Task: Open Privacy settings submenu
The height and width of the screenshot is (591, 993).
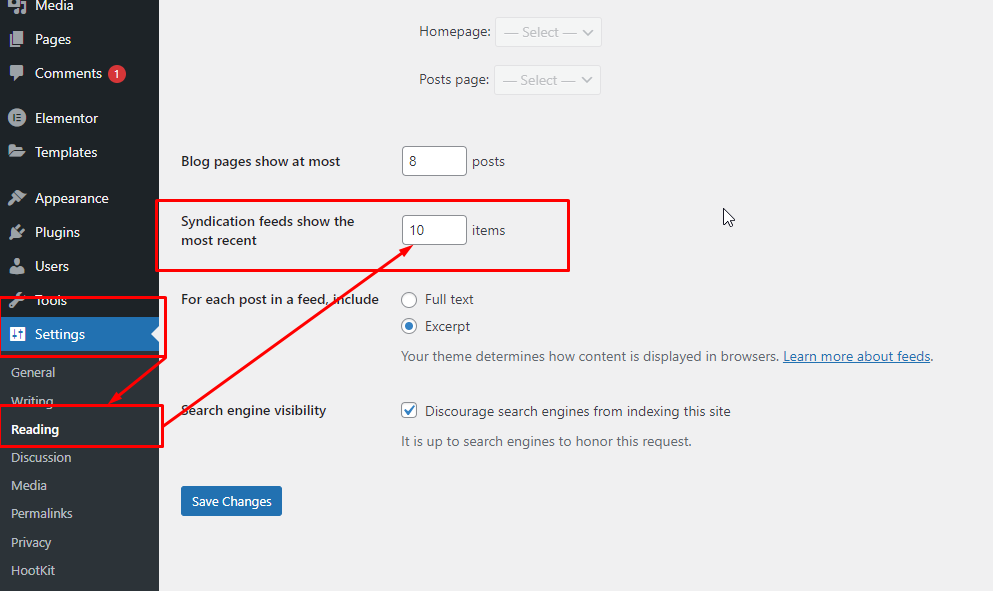Action: point(31,542)
